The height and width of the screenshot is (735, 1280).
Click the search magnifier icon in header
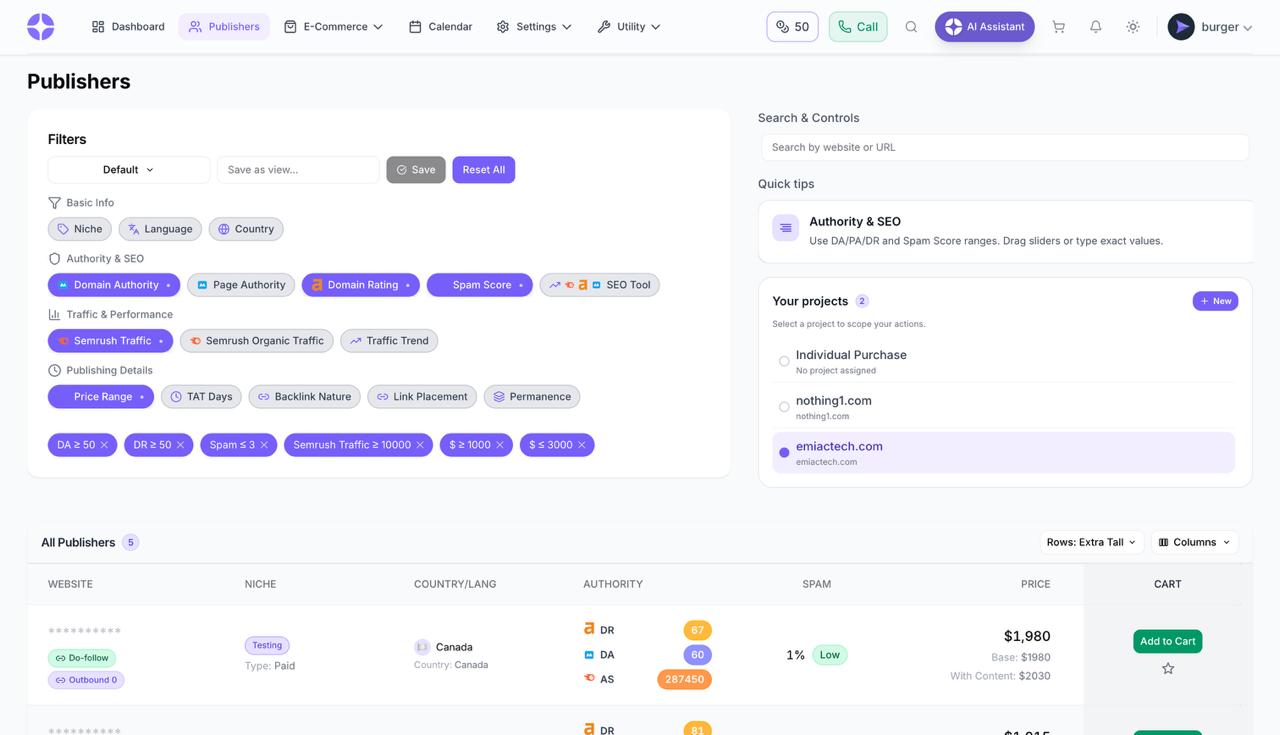[911, 27]
